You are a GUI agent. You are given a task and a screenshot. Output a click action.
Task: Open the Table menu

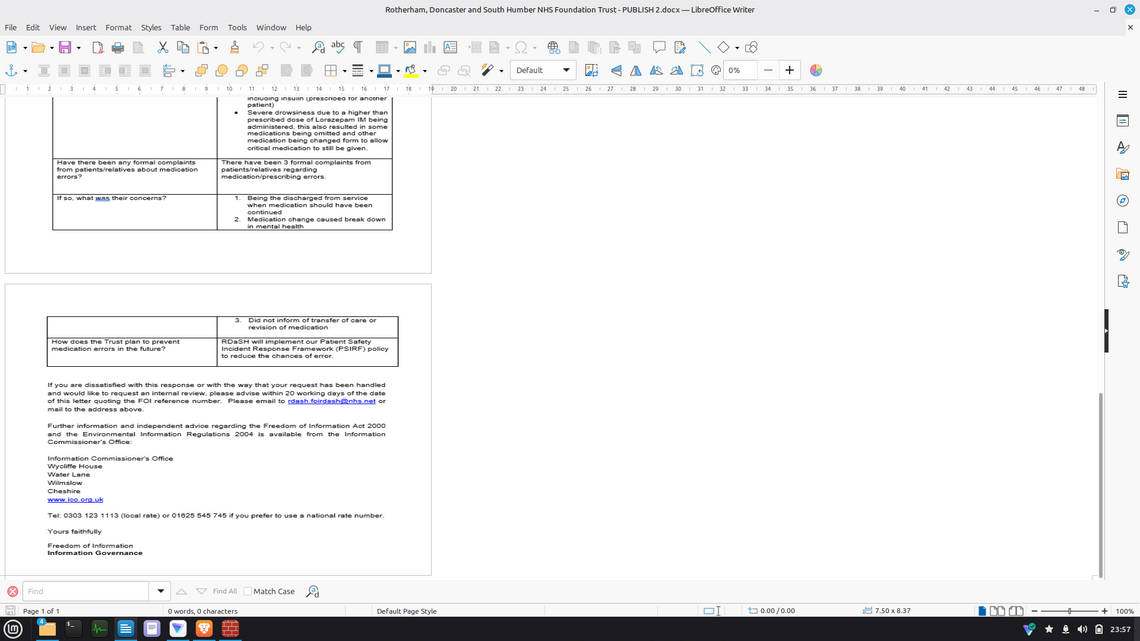180,27
